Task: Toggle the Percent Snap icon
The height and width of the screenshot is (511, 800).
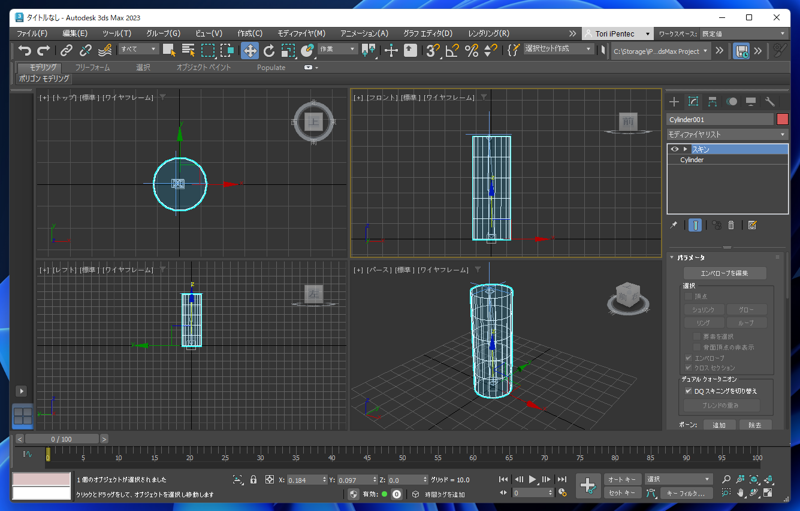Action: pyautogui.click(x=471, y=50)
